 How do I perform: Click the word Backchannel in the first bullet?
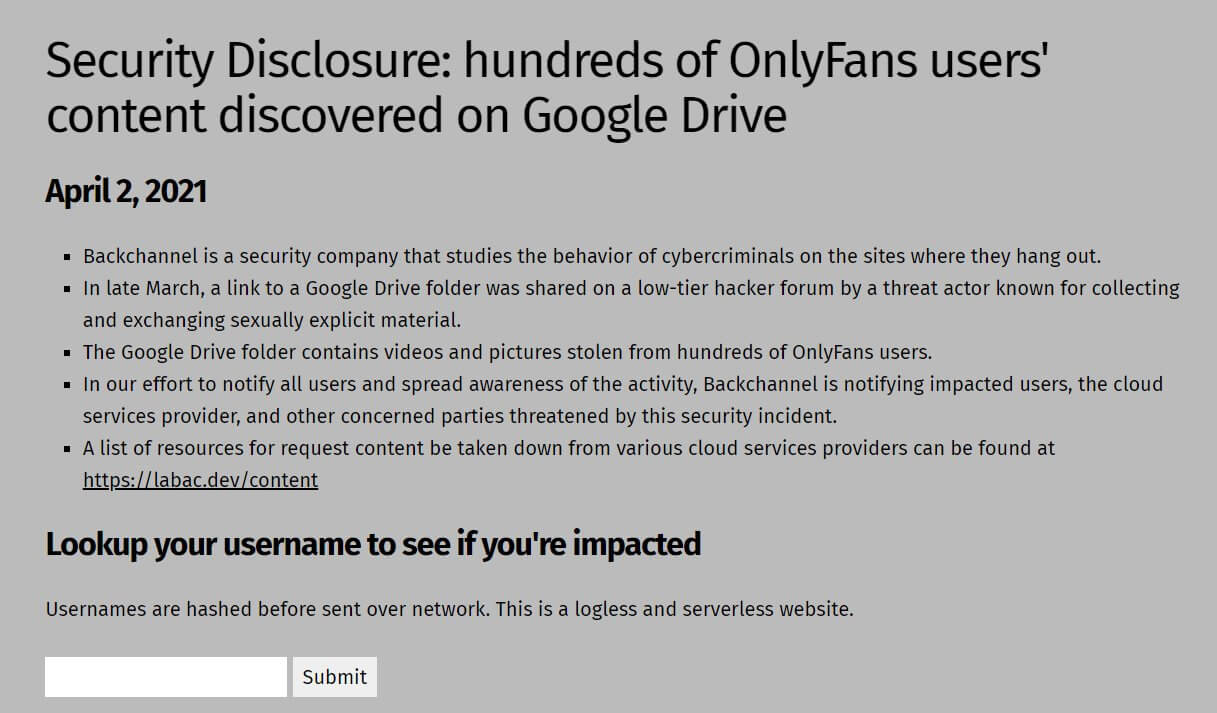[140, 256]
